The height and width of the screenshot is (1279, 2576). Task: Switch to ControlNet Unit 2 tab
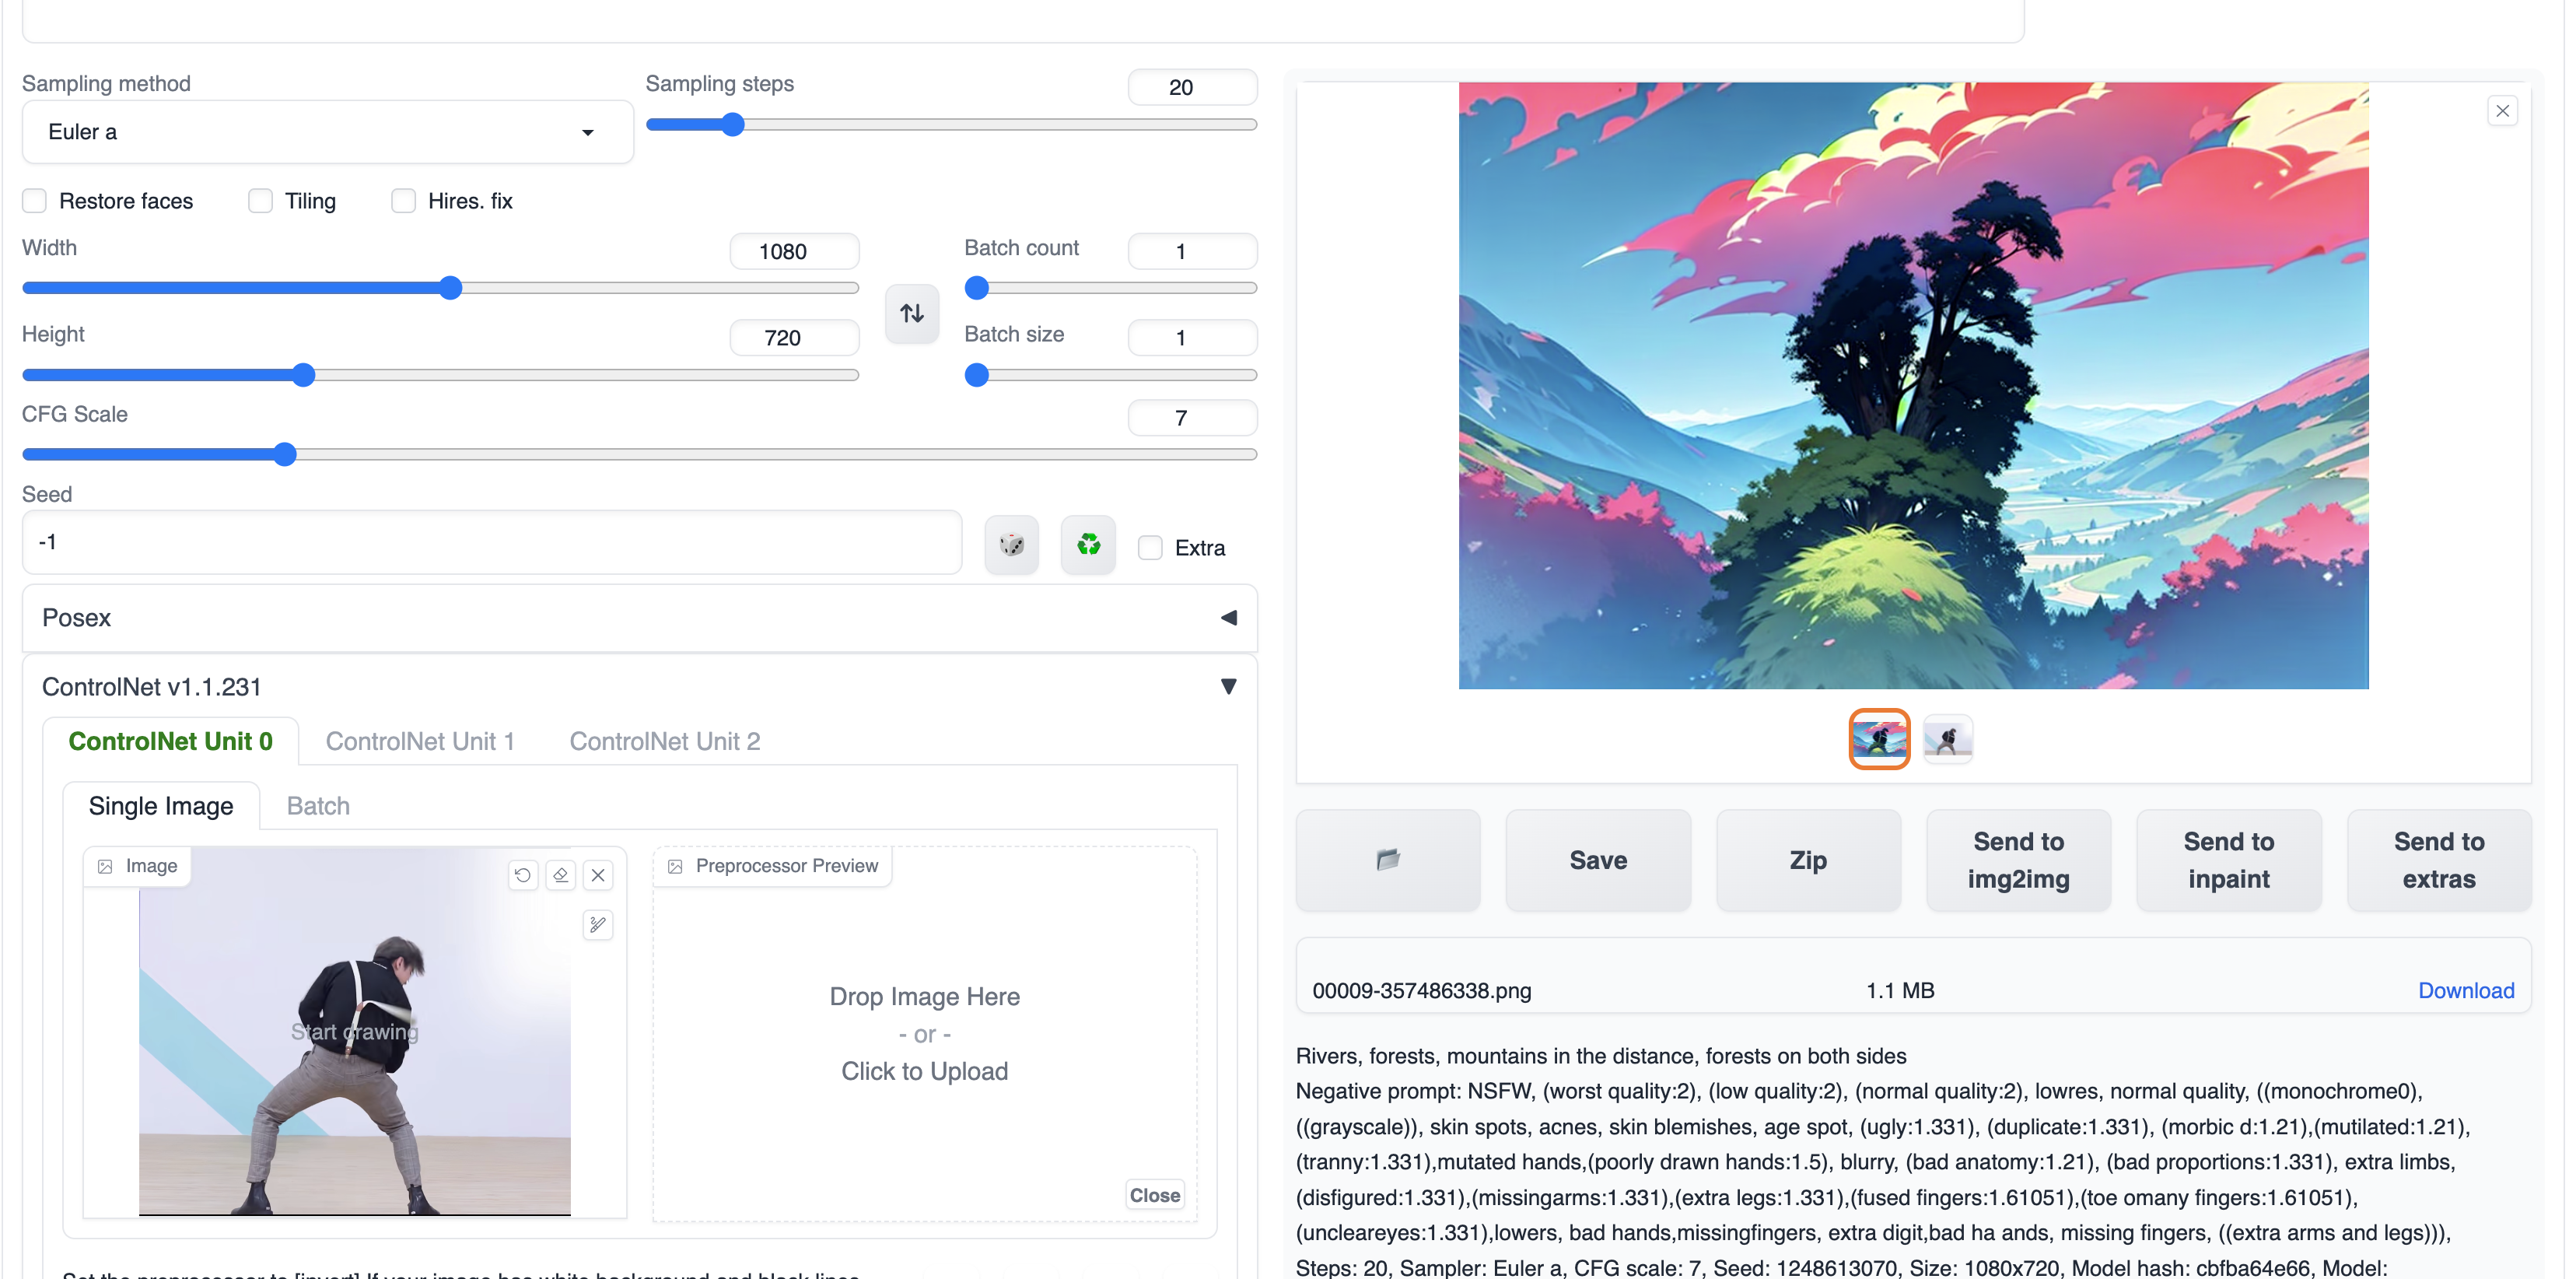[x=665, y=741]
